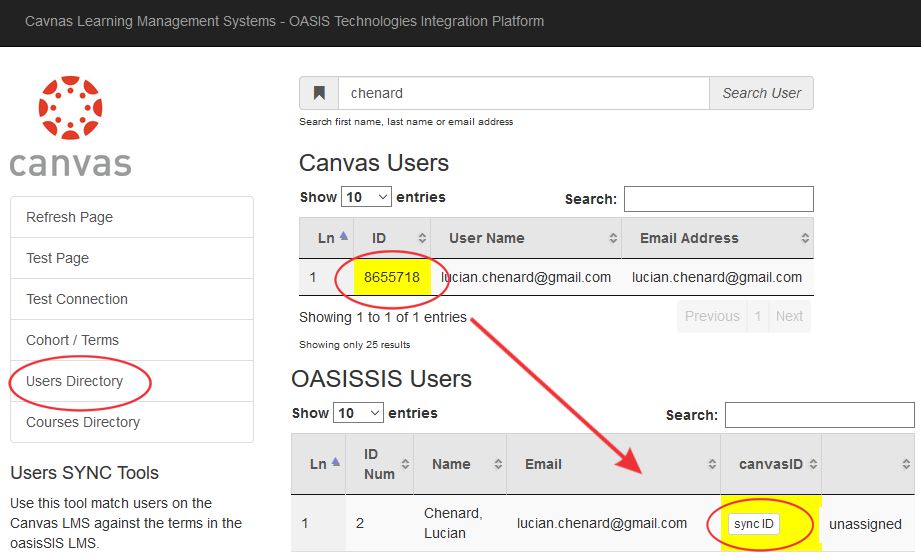Image resolution: width=921 pixels, height=559 pixels.
Task: Click Showing 1 to 1 of 1 entries
Action: [382, 317]
